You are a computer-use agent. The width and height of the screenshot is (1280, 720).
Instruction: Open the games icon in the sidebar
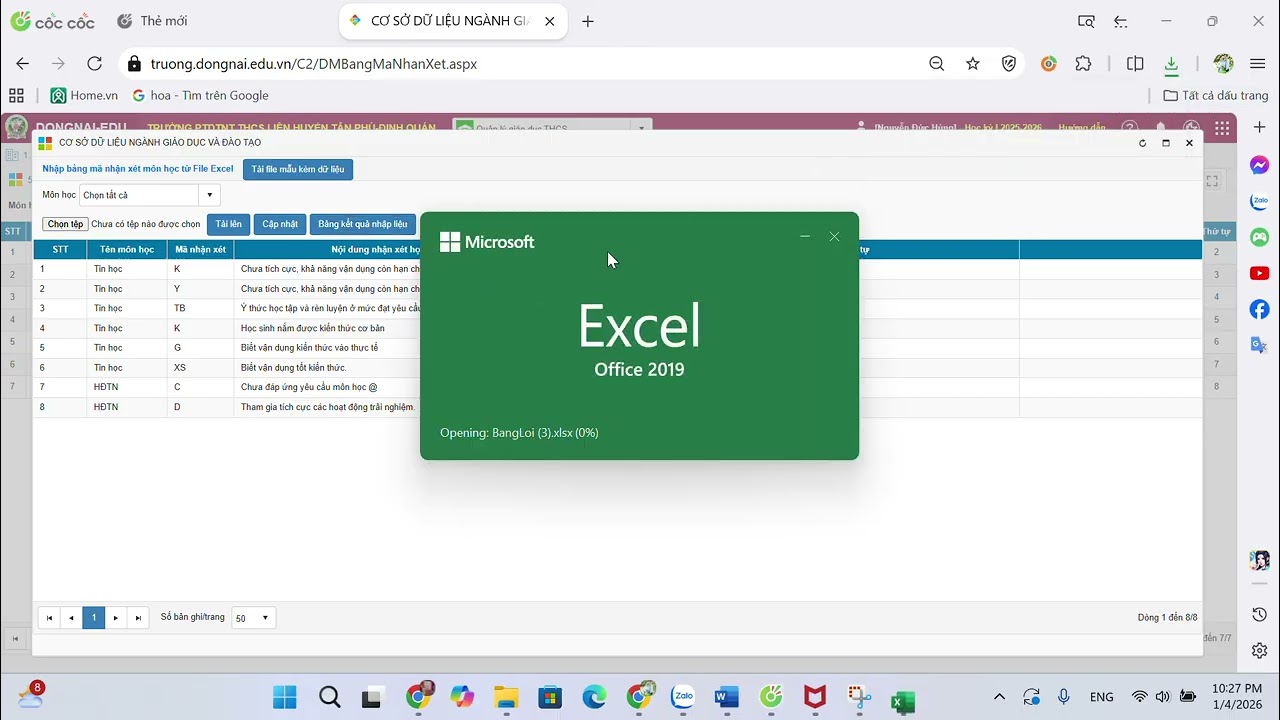pyautogui.click(x=1259, y=237)
